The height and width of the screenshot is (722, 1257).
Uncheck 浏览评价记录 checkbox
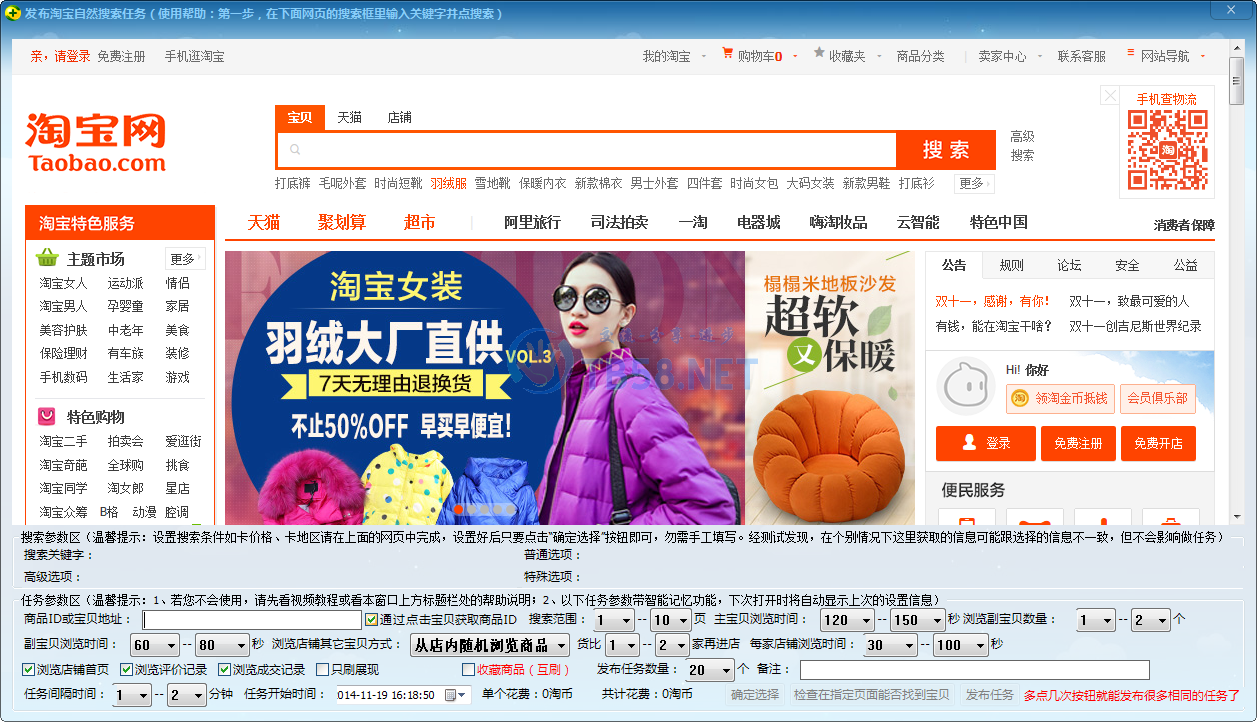point(126,669)
